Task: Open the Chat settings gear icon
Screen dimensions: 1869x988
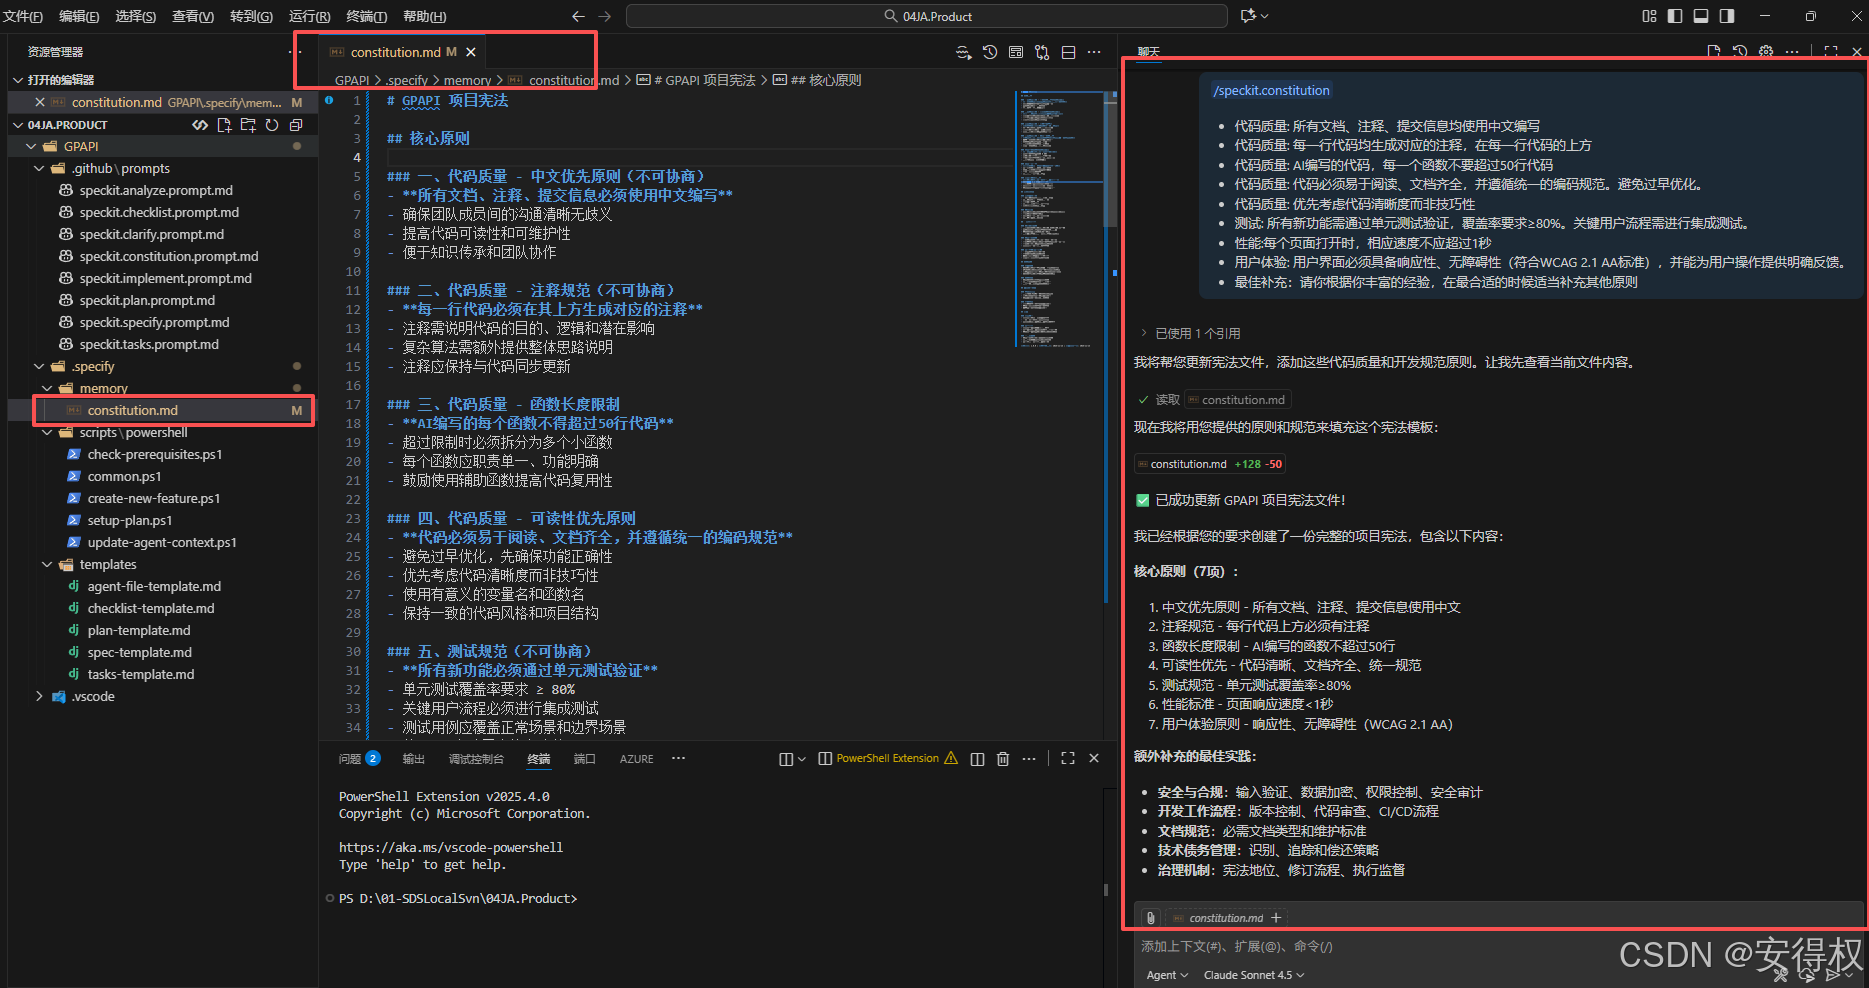Action: click(1766, 50)
